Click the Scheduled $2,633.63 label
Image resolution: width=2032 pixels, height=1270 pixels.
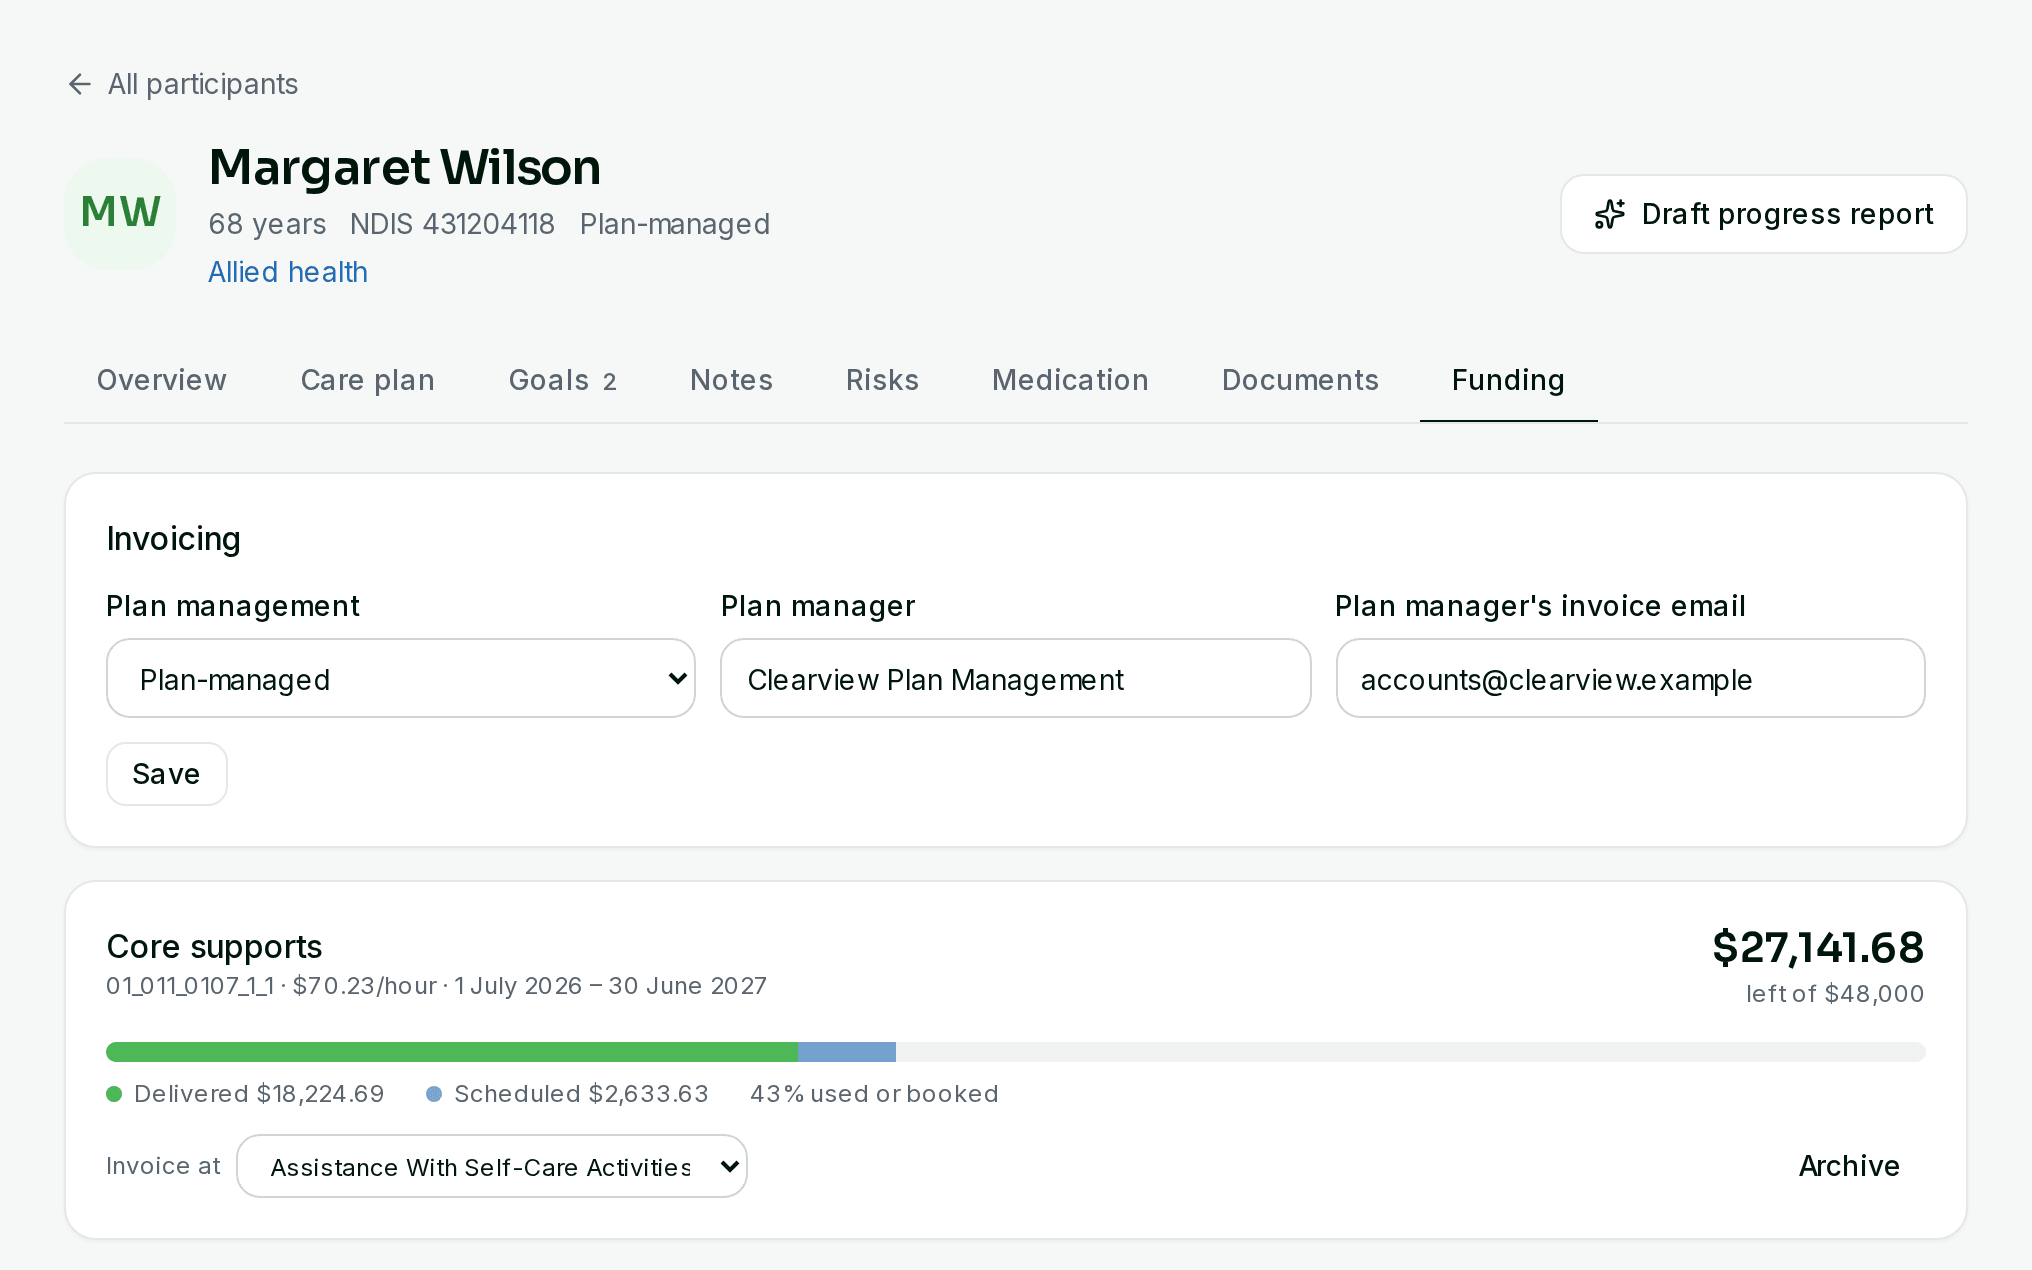click(581, 1094)
